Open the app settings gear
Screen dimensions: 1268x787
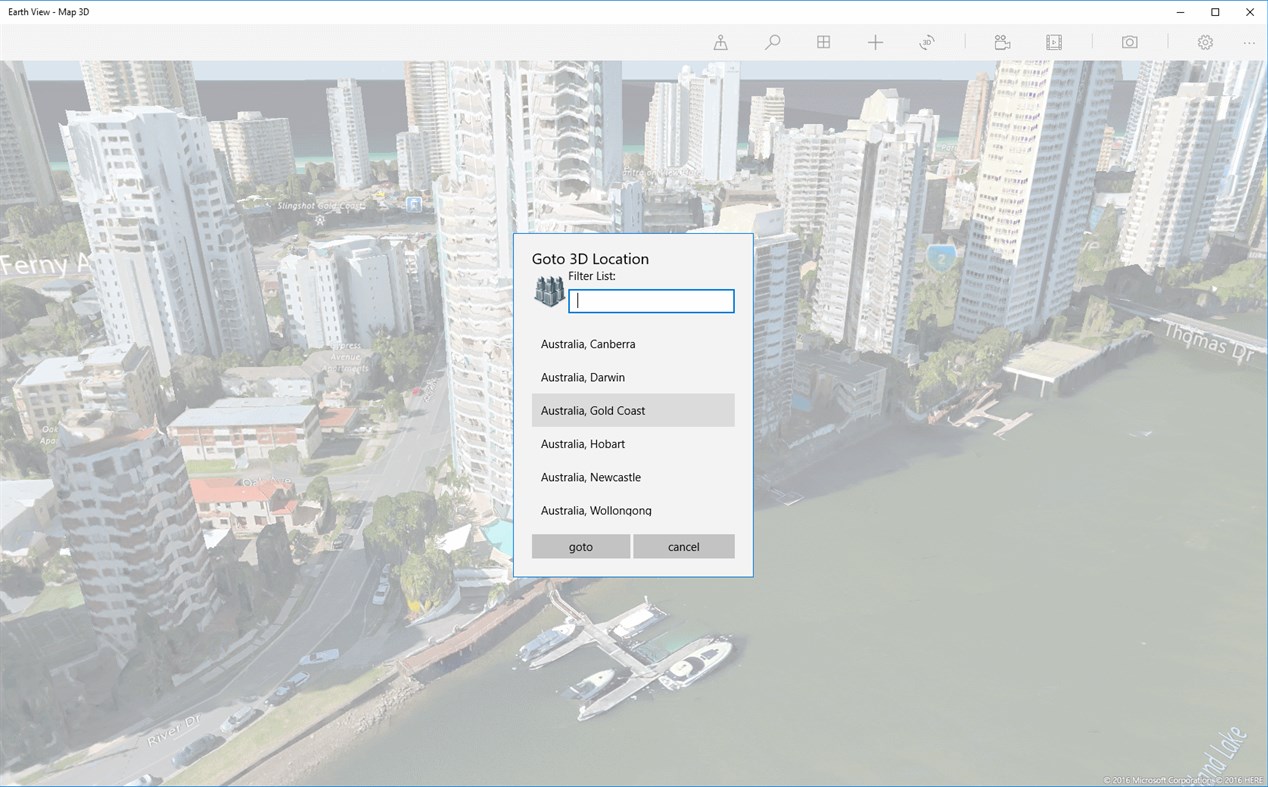(x=1205, y=42)
